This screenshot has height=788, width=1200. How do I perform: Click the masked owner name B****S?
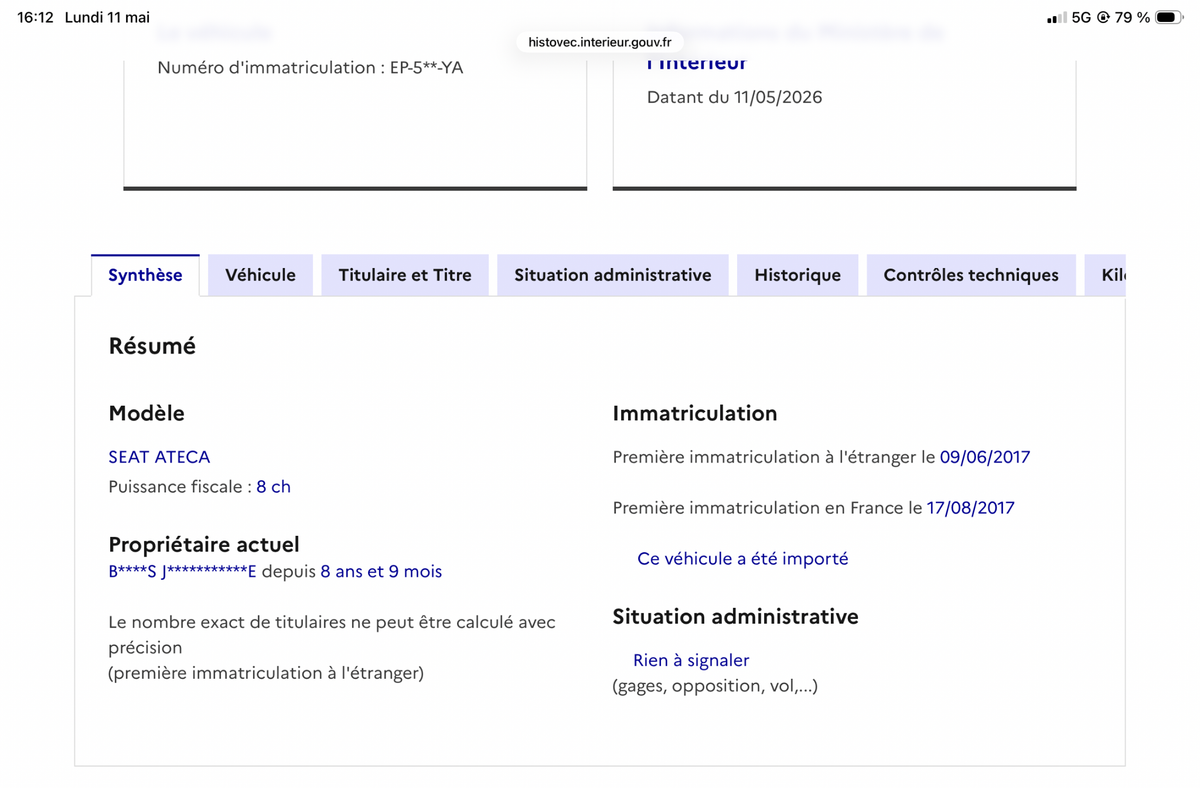click(132, 572)
